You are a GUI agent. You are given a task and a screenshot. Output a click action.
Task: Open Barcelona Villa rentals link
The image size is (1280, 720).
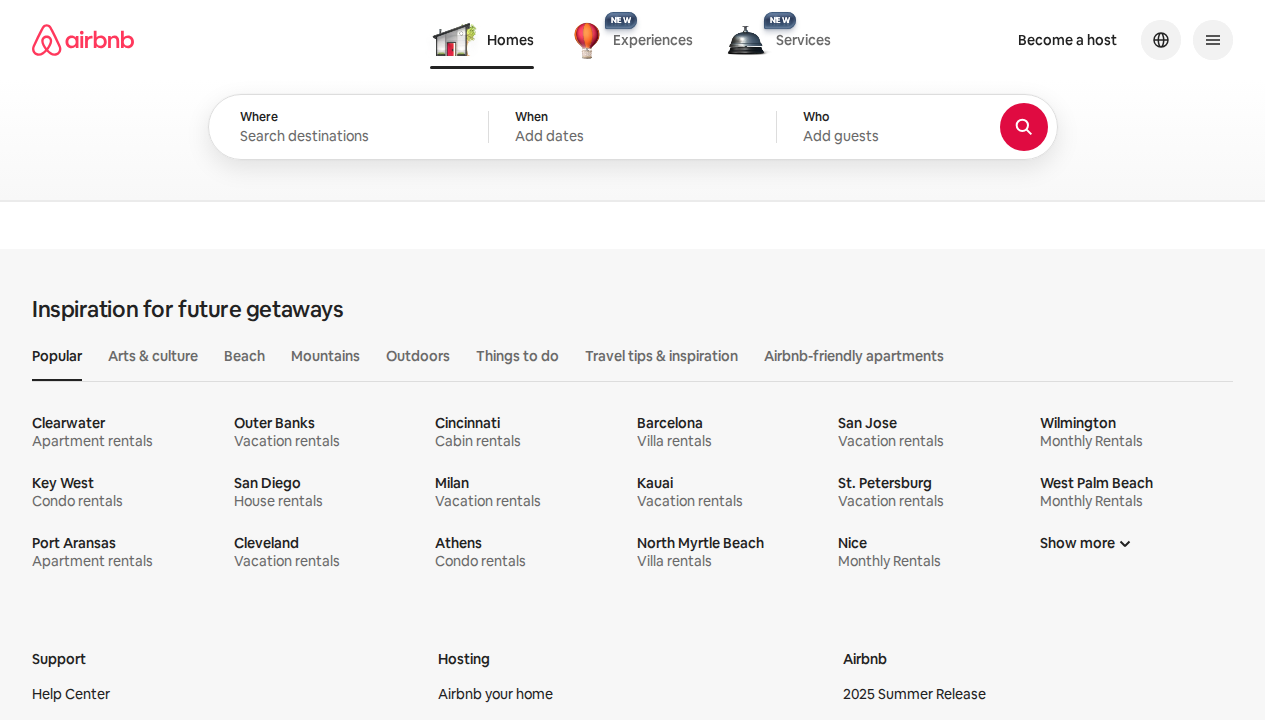tap(674, 432)
